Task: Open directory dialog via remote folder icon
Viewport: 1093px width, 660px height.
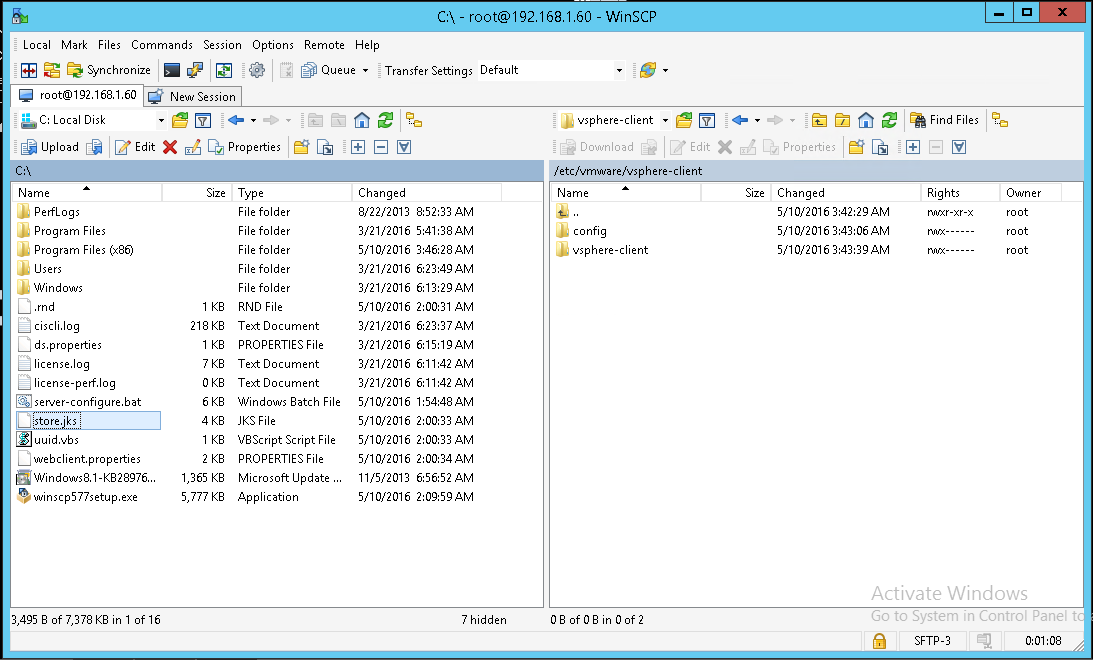Action: [683, 119]
